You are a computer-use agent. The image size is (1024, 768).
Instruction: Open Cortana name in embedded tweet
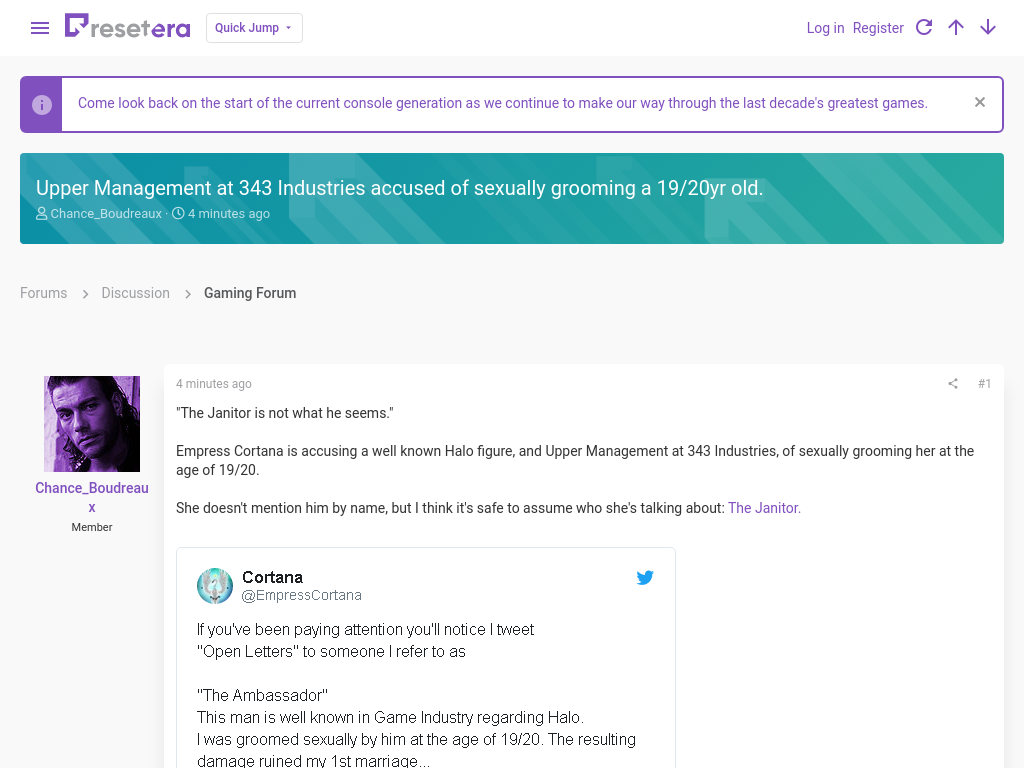point(272,577)
